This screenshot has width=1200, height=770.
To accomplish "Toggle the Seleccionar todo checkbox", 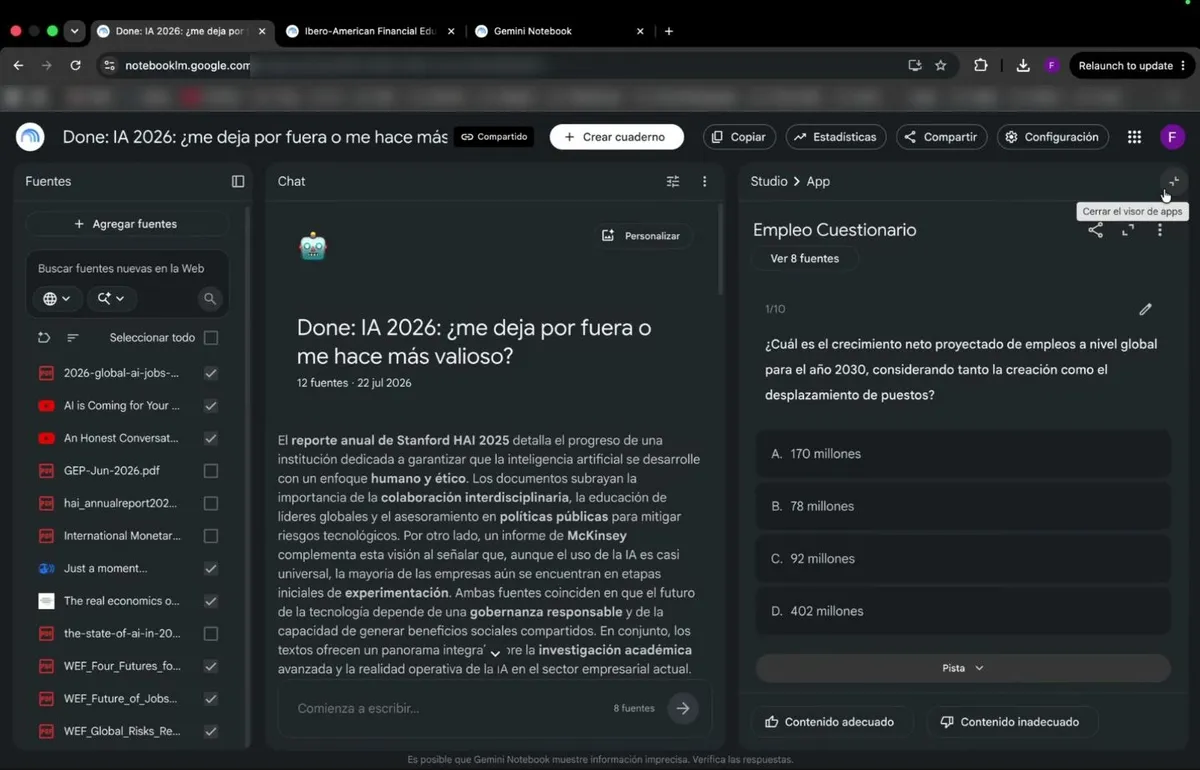I will [x=211, y=338].
